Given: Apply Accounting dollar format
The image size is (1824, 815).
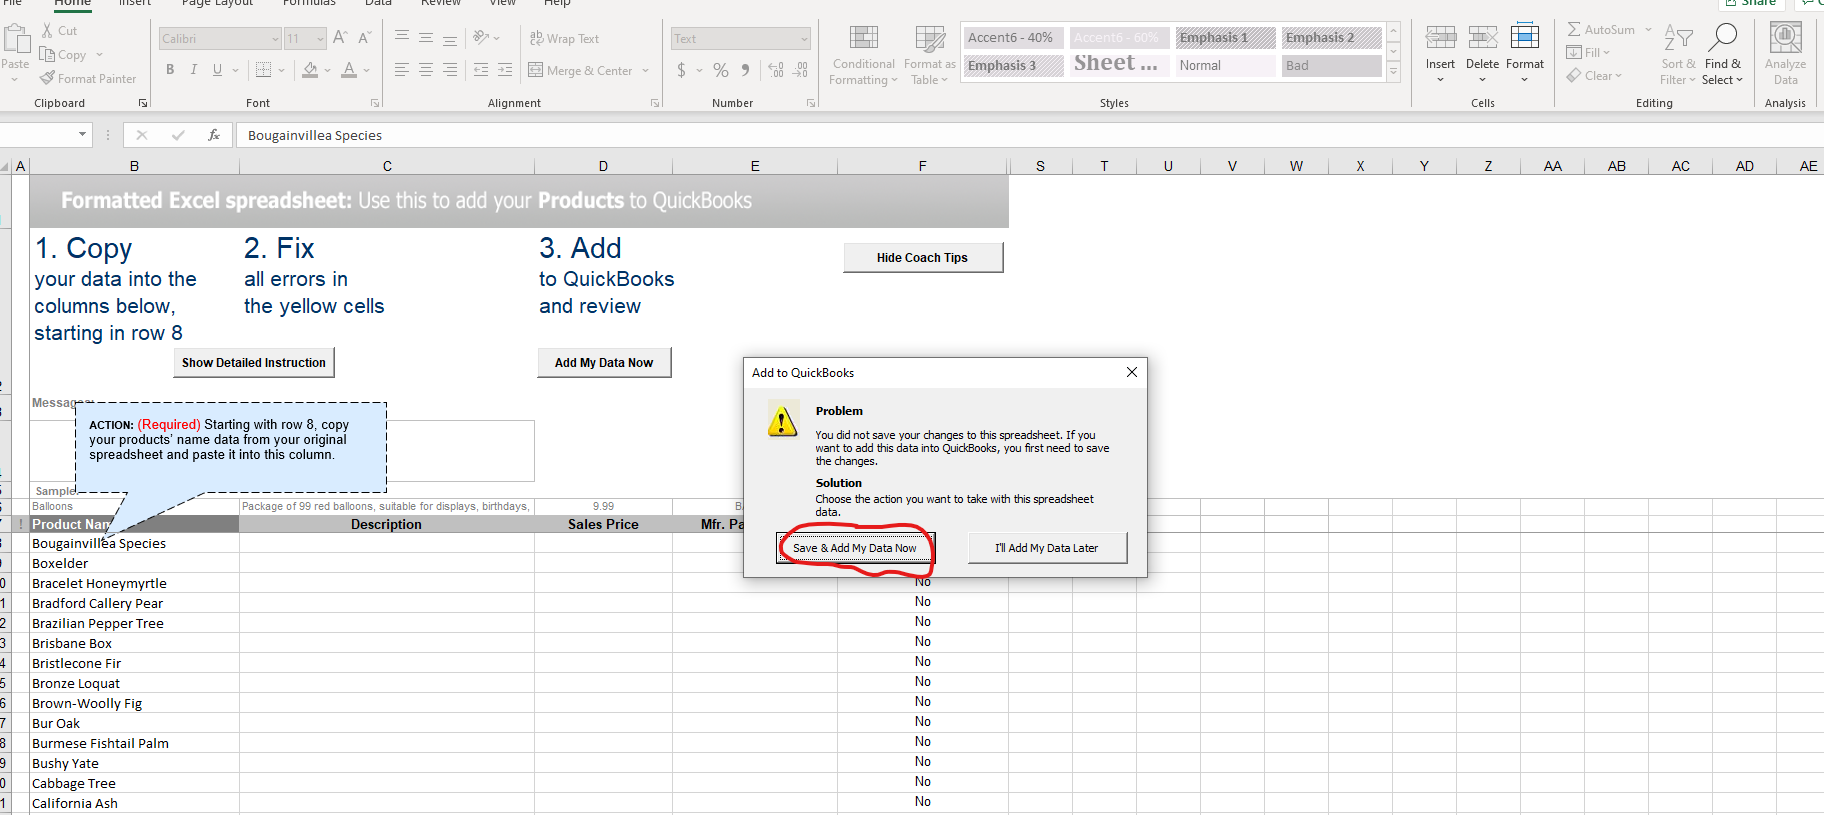Looking at the screenshot, I should pyautogui.click(x=681, y=70).
